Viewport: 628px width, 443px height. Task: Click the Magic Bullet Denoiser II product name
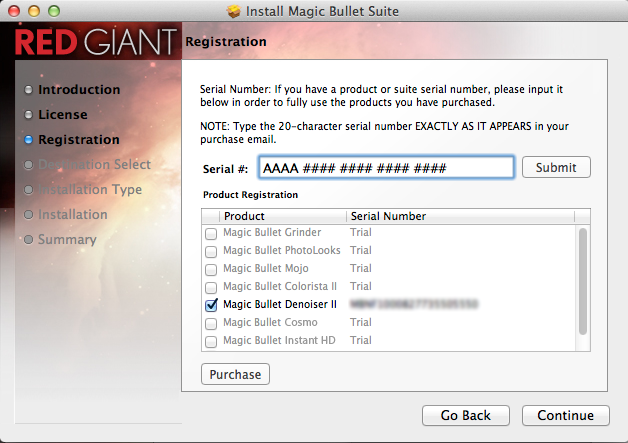[x=280, y=304]
